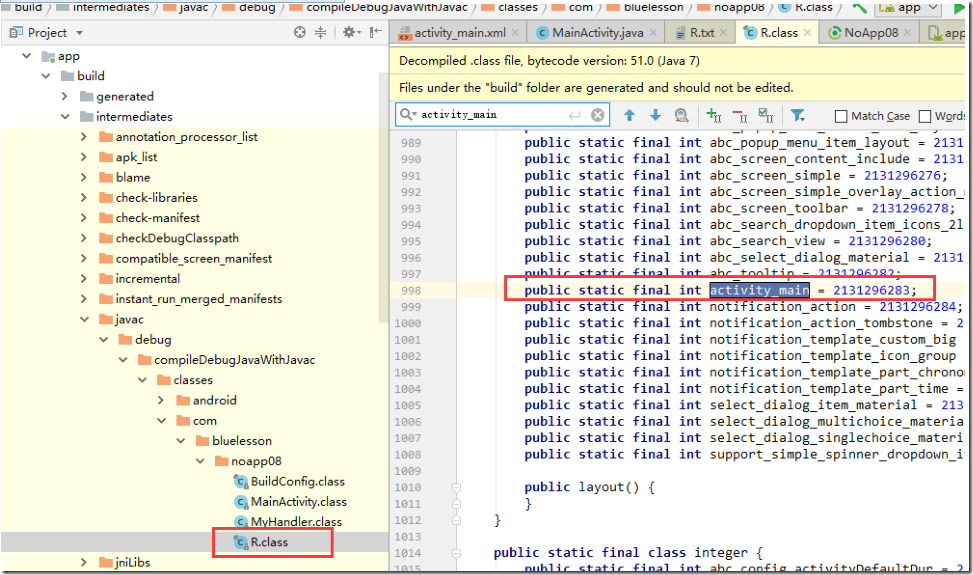Click fold marker beside class integer line
The image size is (973, 575).
(x=457, y=553)
